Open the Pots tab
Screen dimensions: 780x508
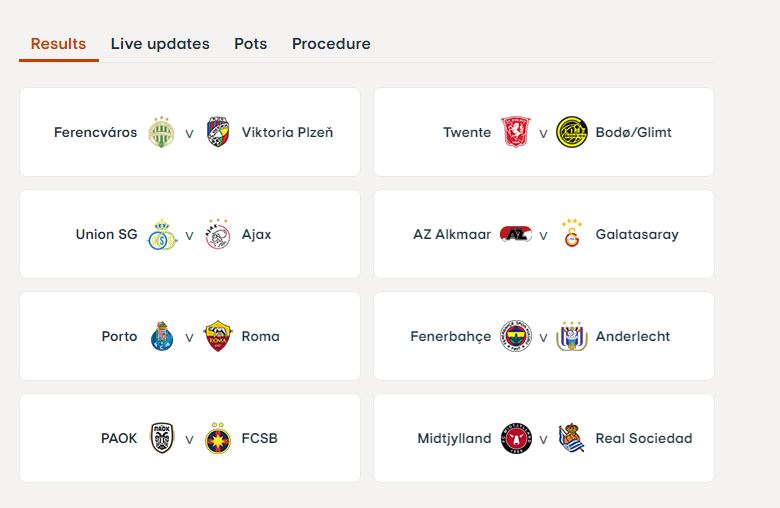(251, 44)
